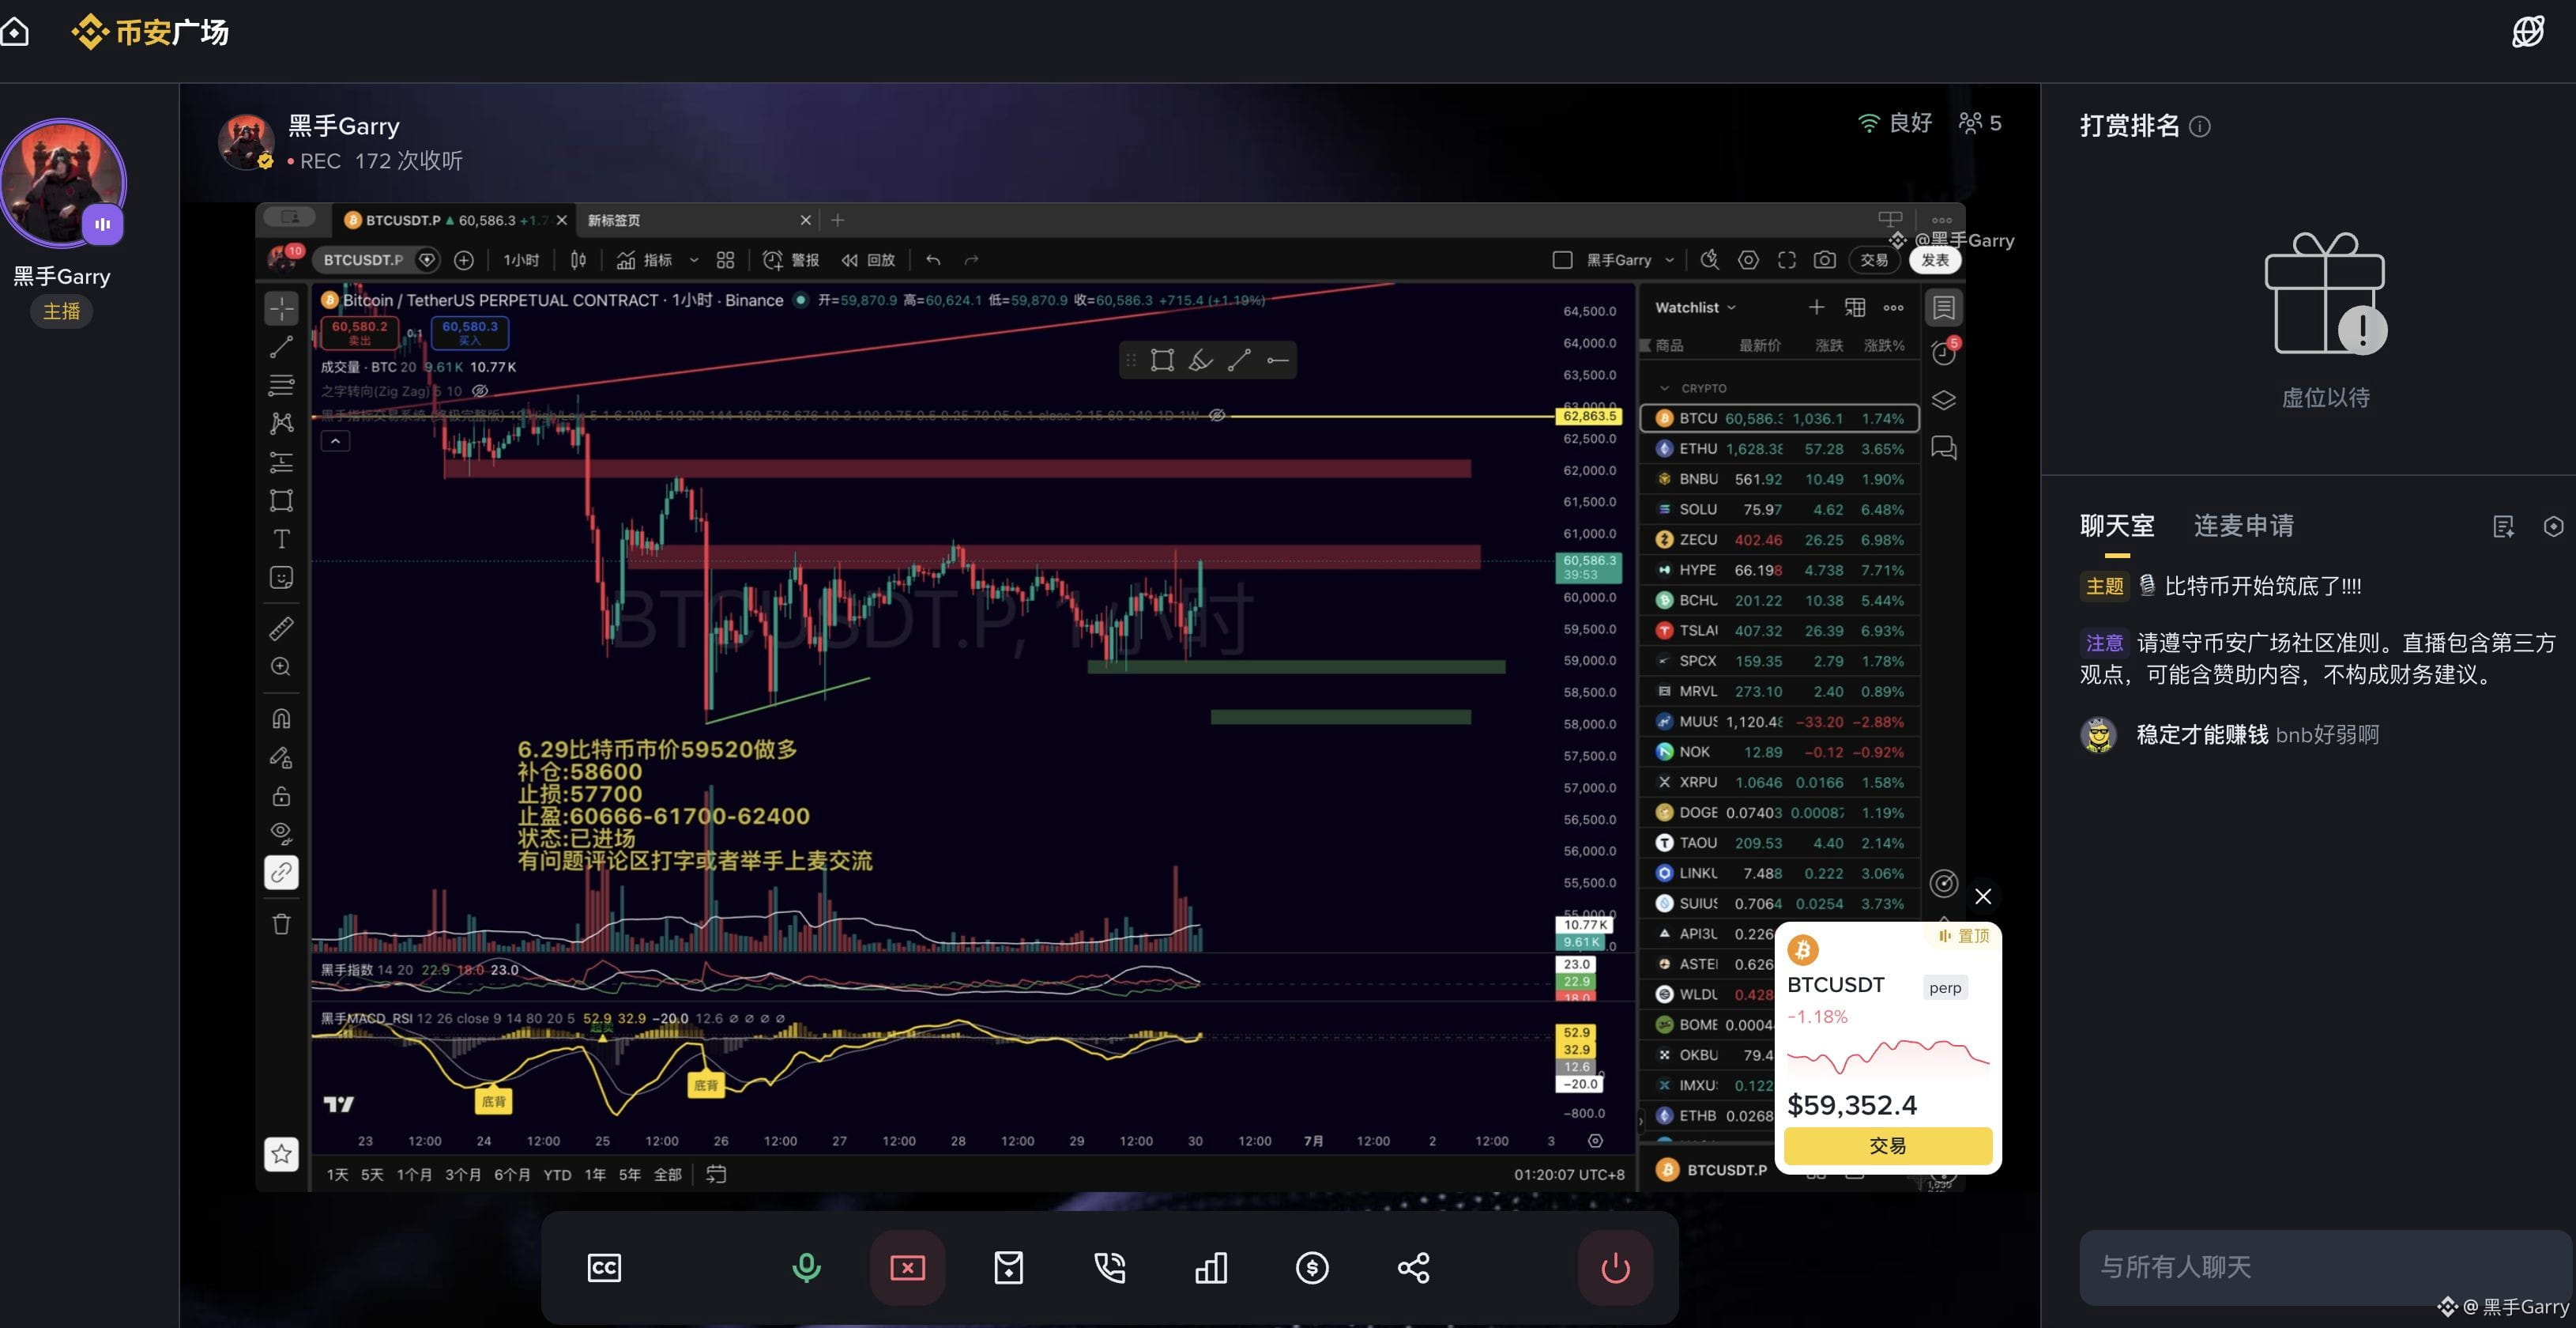This screenshot has height=1328, width=2576.
Task: Expand the 黑手Garry layout dropdown
Action: pos(1669,260)
